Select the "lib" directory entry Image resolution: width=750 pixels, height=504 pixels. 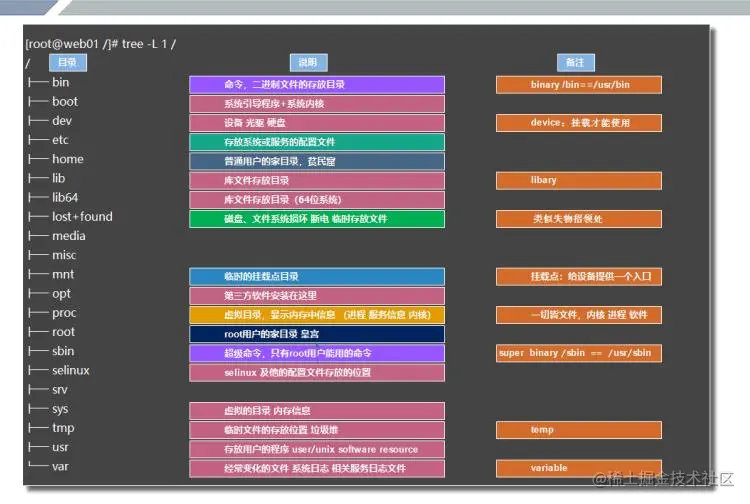(x=58, y=178)
